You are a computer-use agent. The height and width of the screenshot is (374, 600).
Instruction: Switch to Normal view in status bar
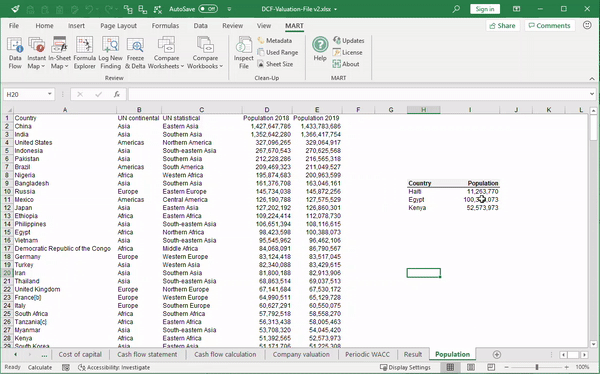point(450,367)
